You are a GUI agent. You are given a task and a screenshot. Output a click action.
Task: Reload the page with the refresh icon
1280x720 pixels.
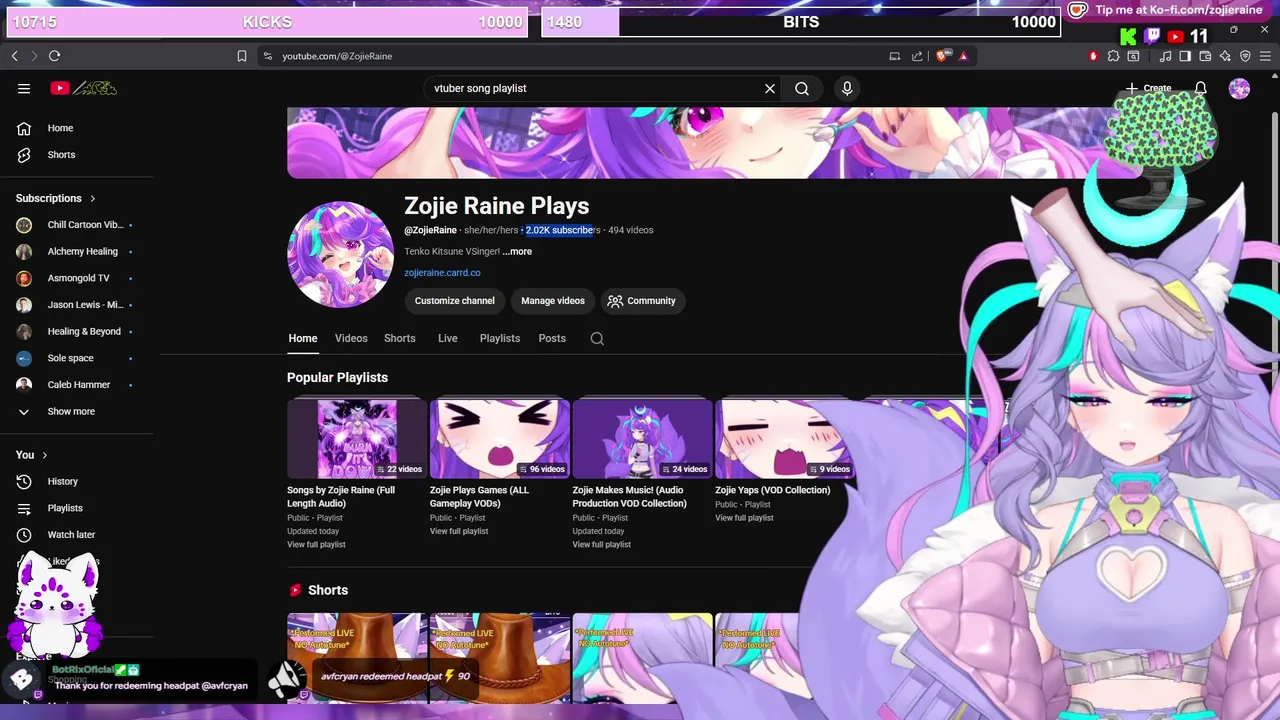(x=54, y=56)
